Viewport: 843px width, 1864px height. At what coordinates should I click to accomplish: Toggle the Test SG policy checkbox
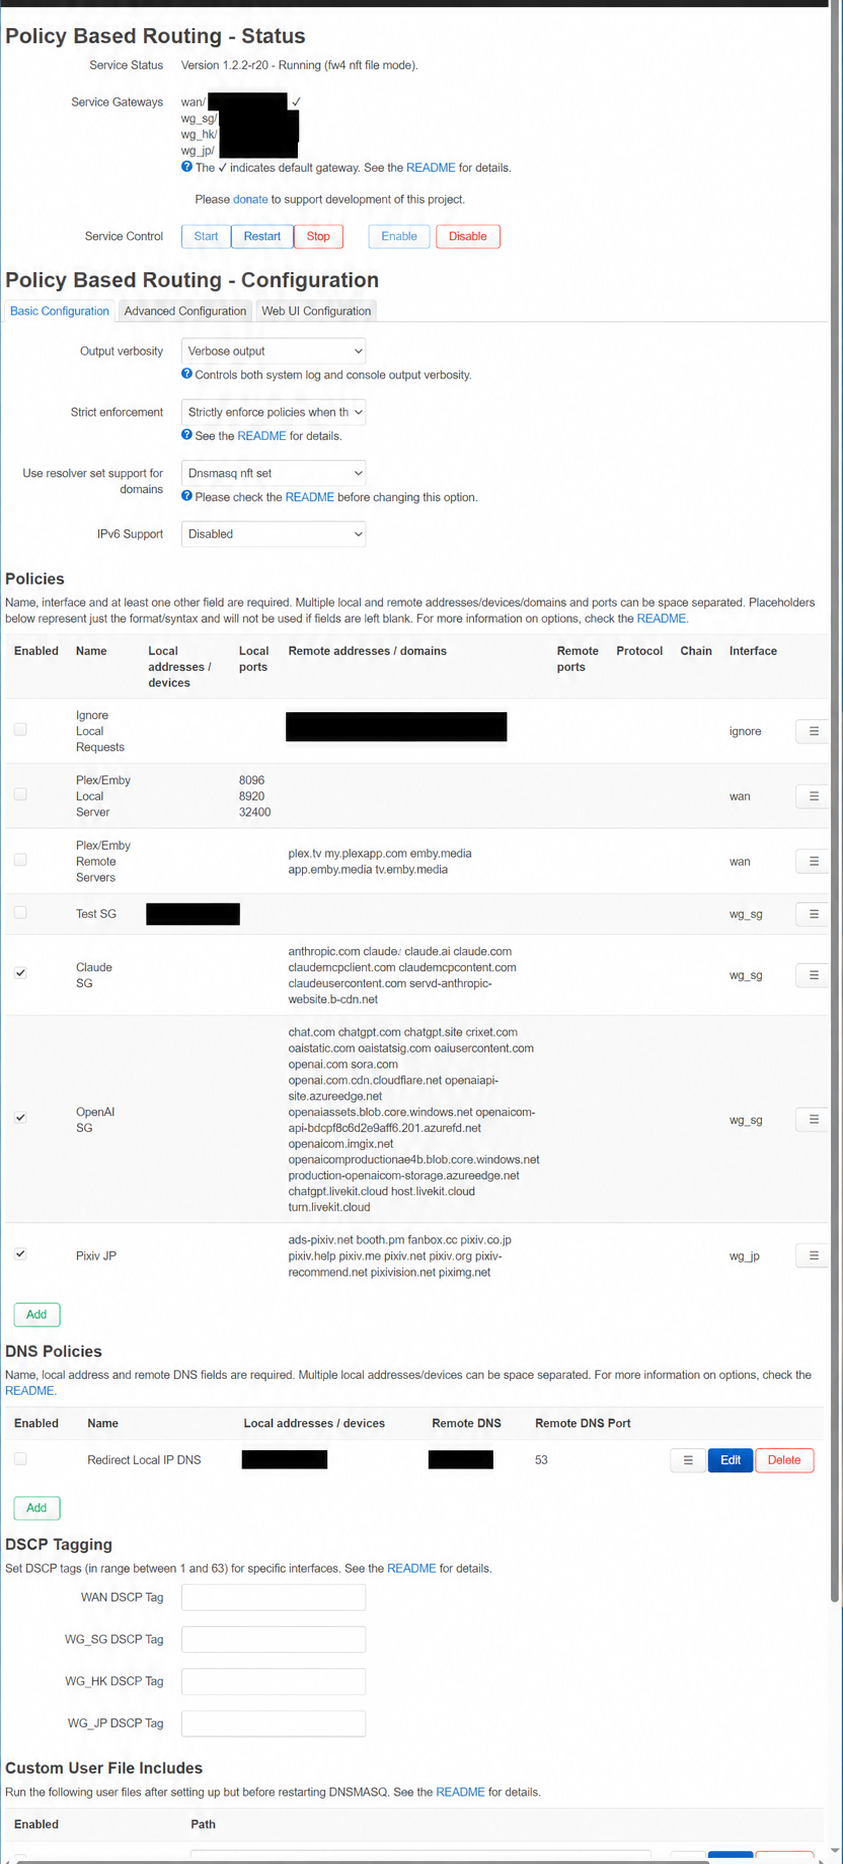click(x=20, y=912)
